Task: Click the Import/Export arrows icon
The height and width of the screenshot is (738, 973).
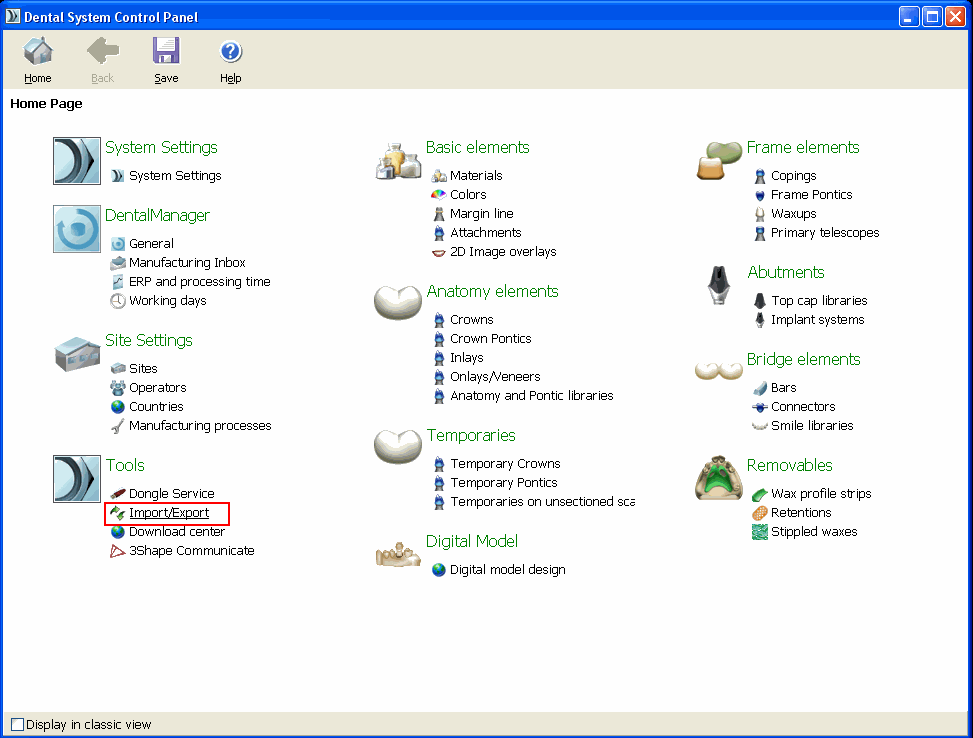Action: [118, 513]
